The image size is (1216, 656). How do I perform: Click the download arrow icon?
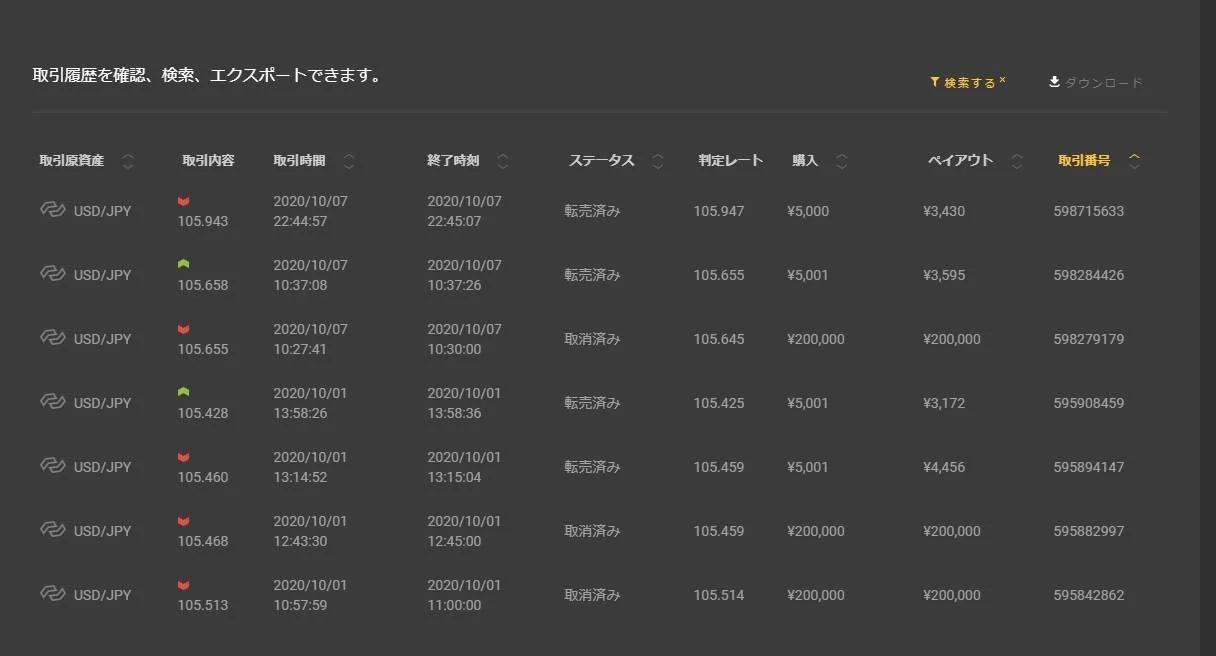click(x=1054, y=82)
